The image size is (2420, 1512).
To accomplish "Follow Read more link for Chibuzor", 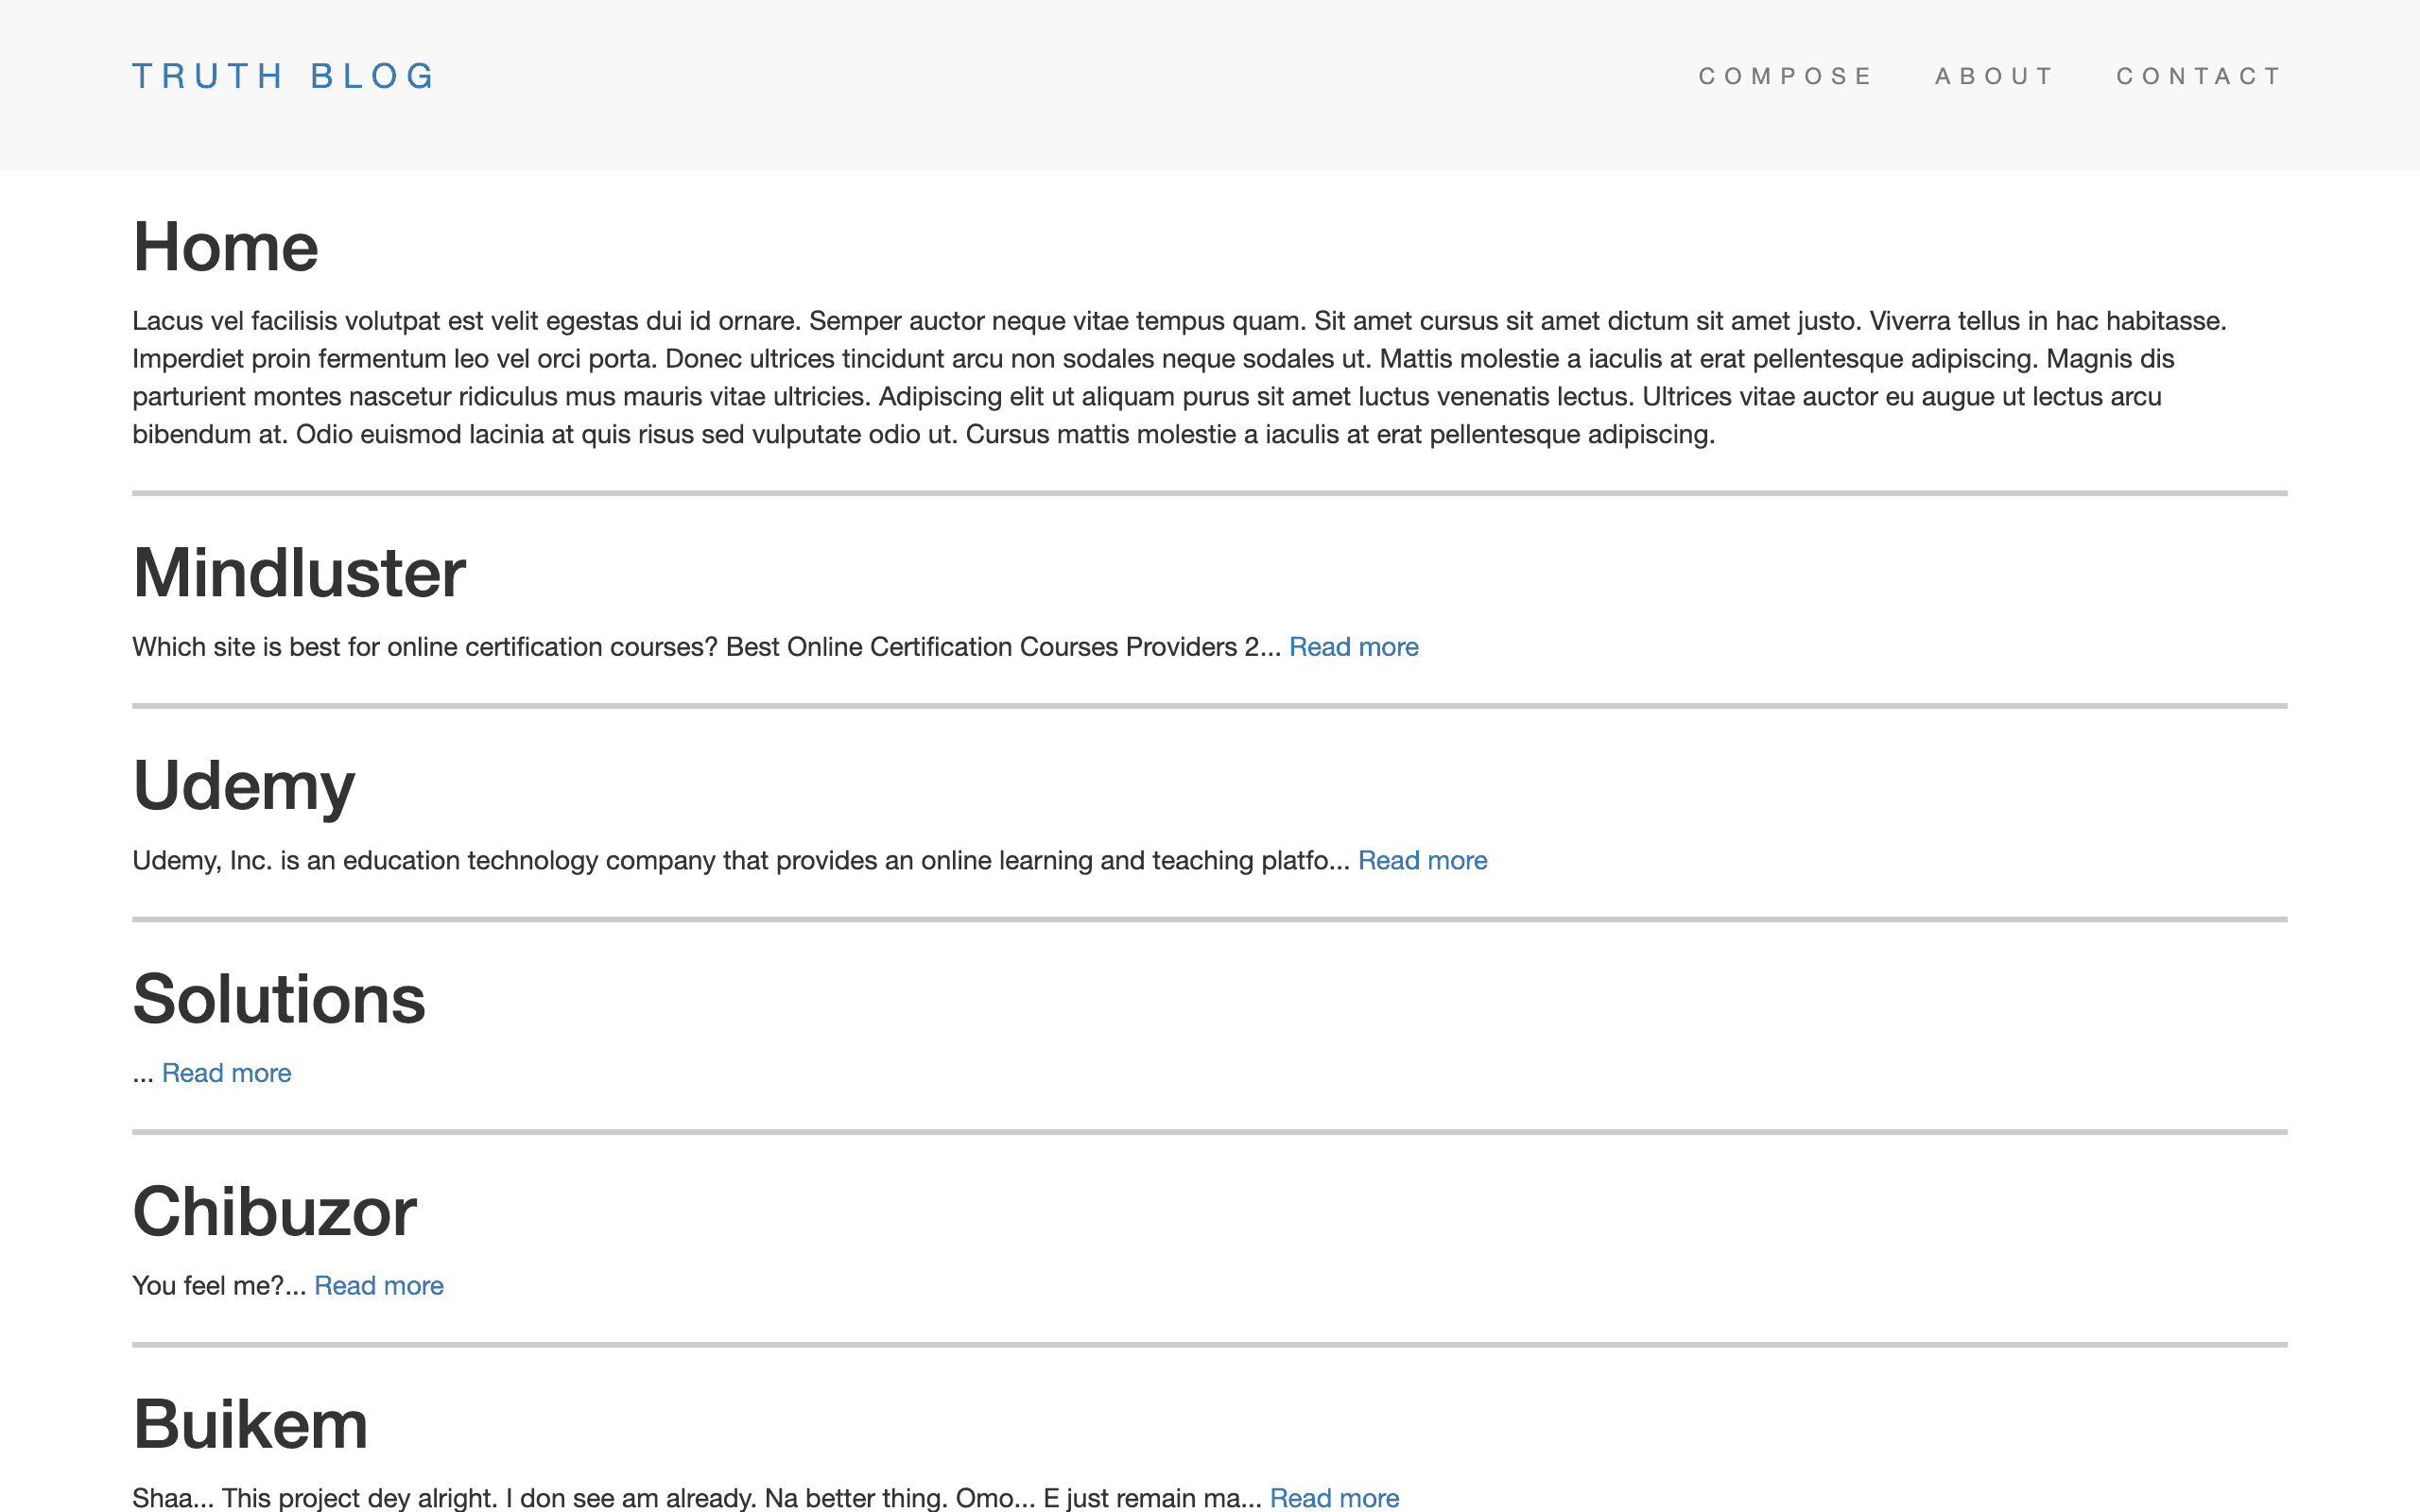I will 378,1286.
